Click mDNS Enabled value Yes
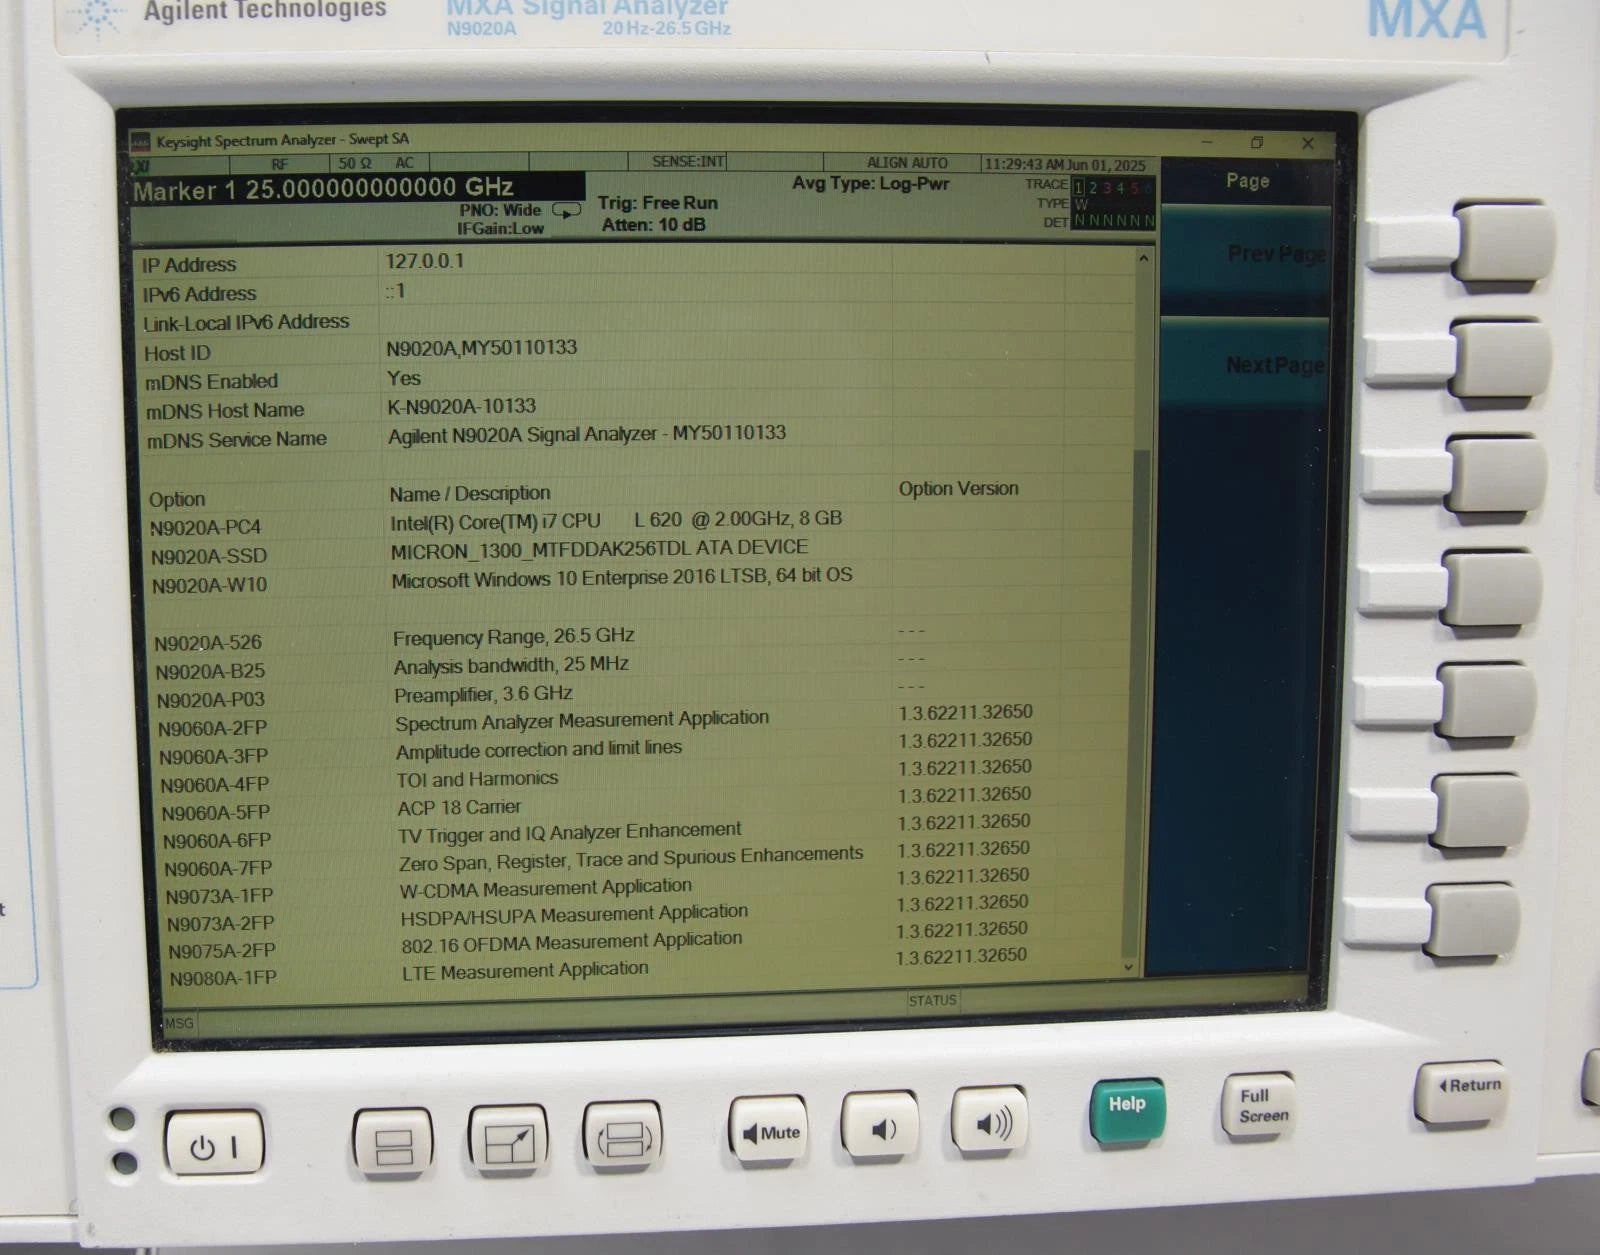Image resolution: width=1600 pixels, height=1255 pixels. pos(404,379)
